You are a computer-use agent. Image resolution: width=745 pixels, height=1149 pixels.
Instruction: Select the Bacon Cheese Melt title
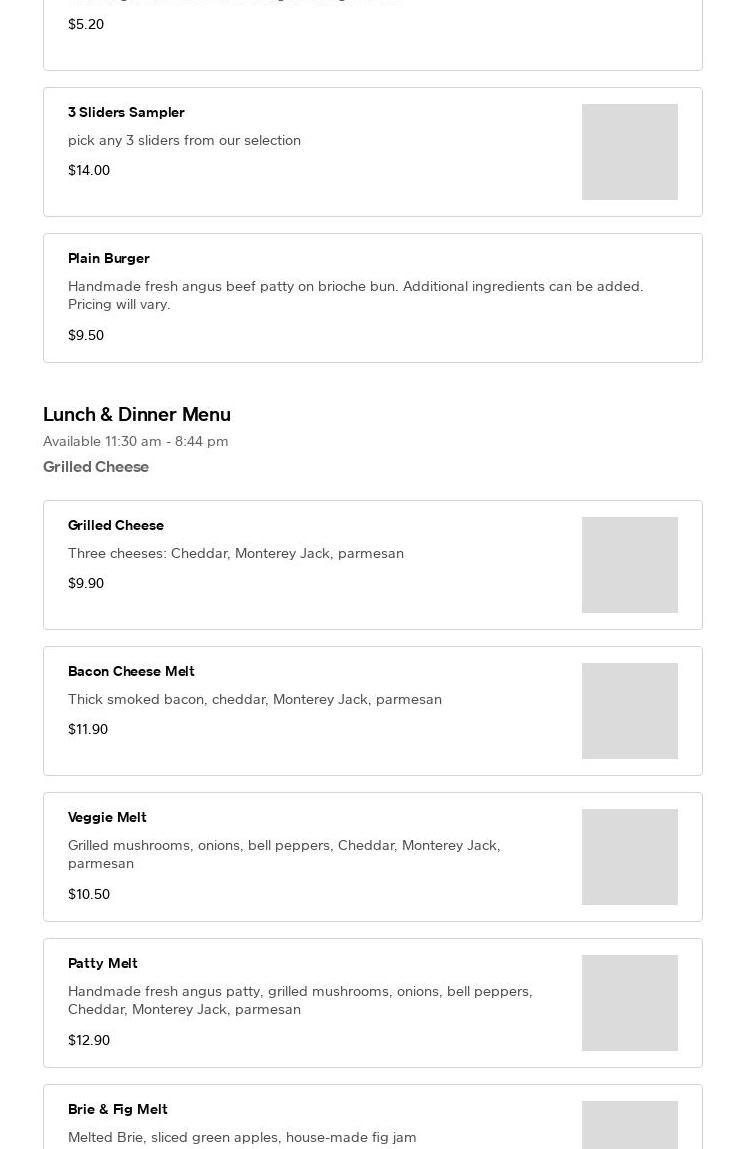131,671
